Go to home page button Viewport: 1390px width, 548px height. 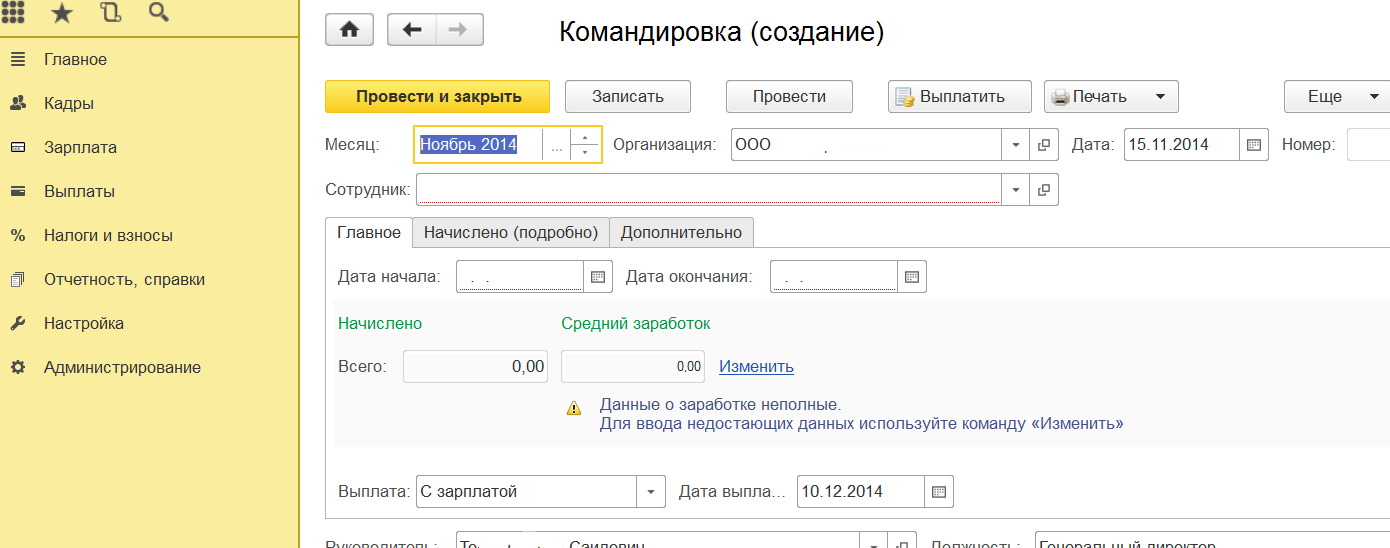coord(349,30)
